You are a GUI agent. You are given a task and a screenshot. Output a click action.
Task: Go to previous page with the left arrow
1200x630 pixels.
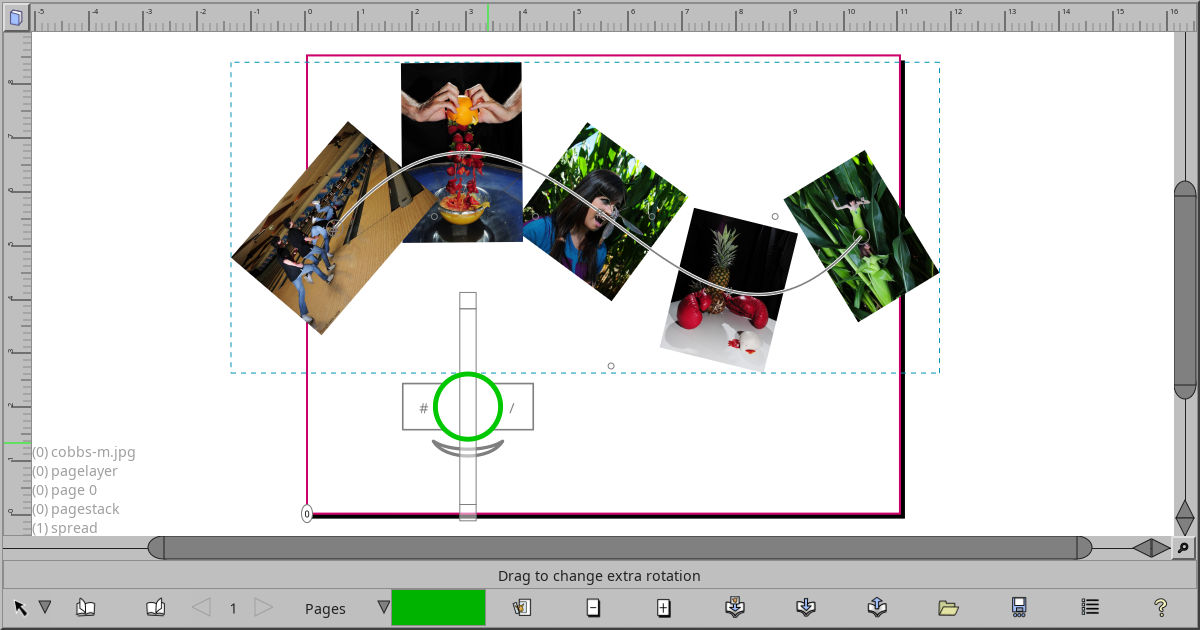(199, 606)
